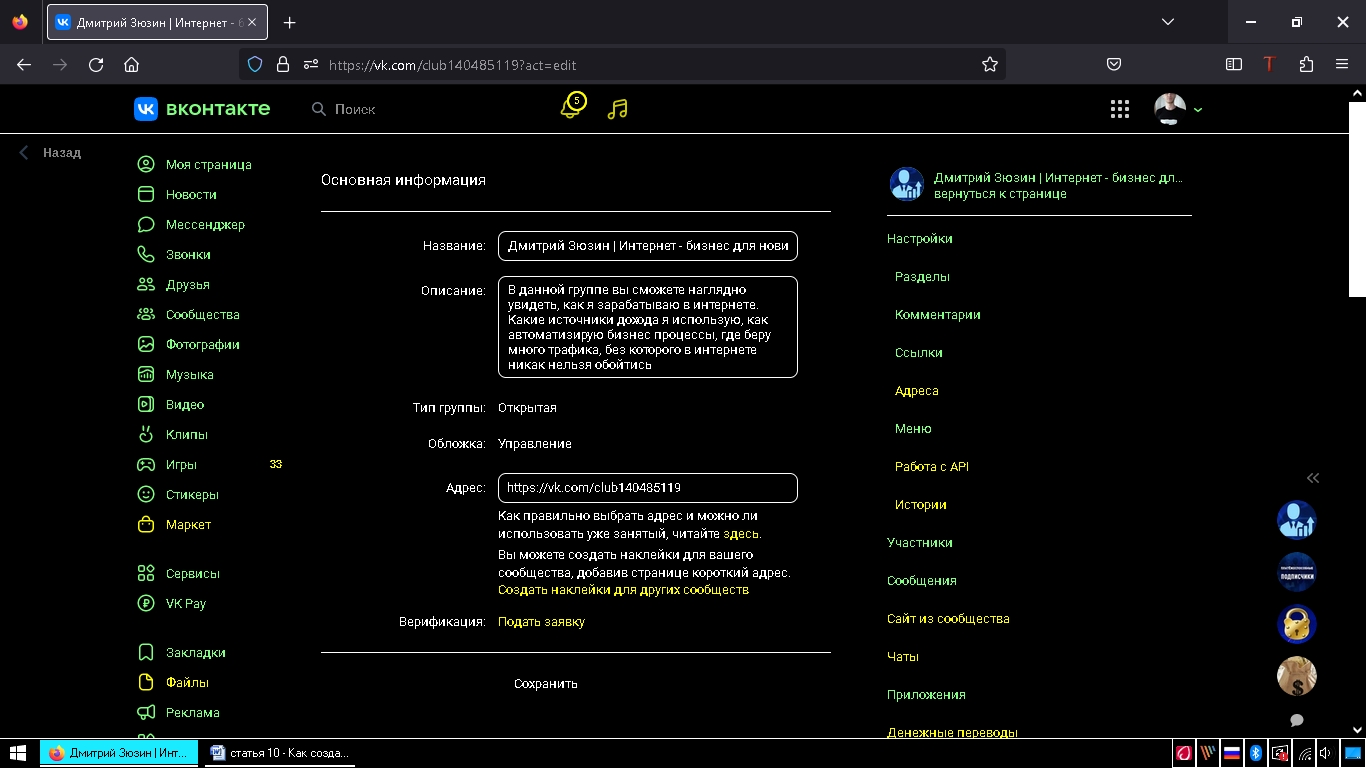
Task: Open the VK services grid icon
Action: [1120, 109]
